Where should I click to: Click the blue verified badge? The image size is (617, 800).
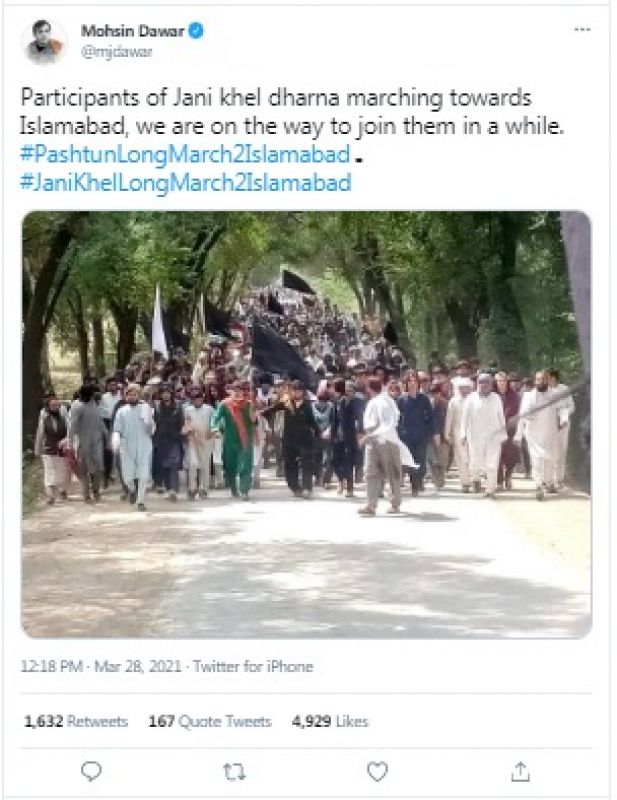[196, 31]
